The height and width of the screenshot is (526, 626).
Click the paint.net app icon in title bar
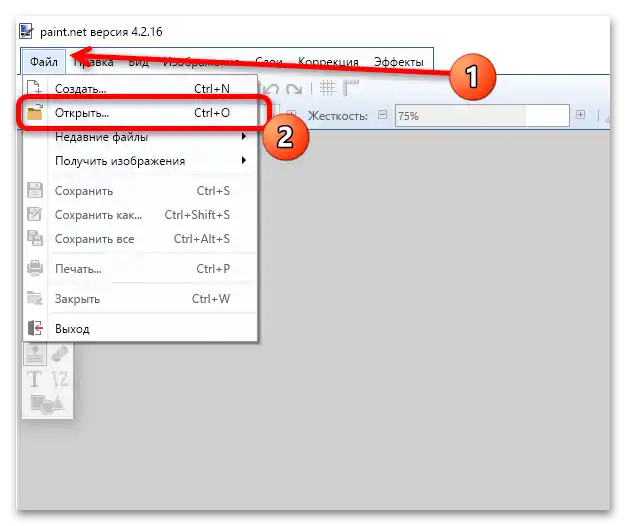(x=26, y=31)
